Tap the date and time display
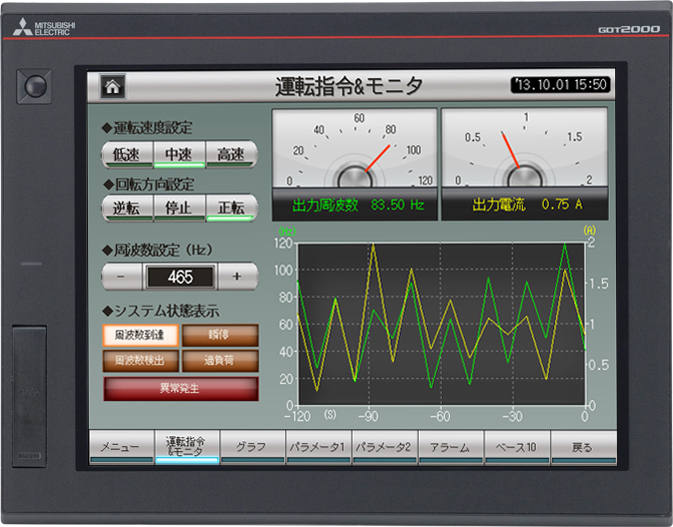Image resolution: width=673 pixels, height=527 pixels. click(560, 86)
